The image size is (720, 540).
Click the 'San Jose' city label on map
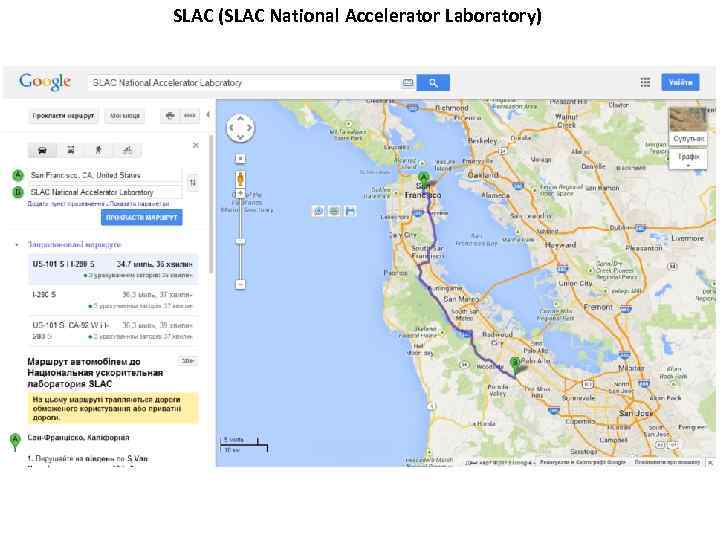click(x=636, y=413)
